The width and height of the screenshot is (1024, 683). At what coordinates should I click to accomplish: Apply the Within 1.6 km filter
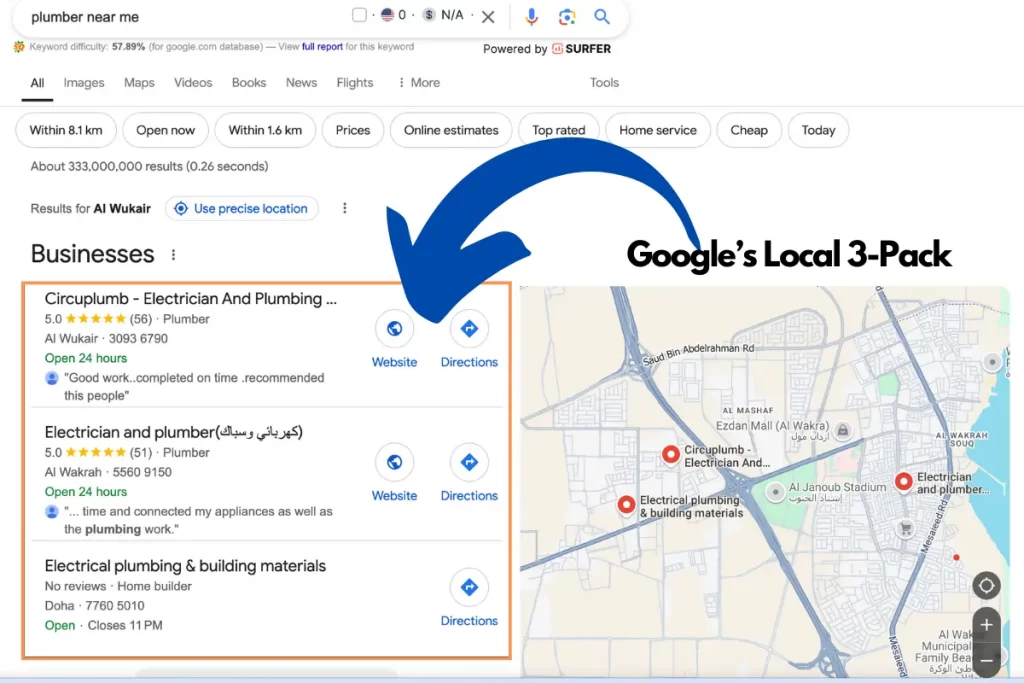[265, 130]
